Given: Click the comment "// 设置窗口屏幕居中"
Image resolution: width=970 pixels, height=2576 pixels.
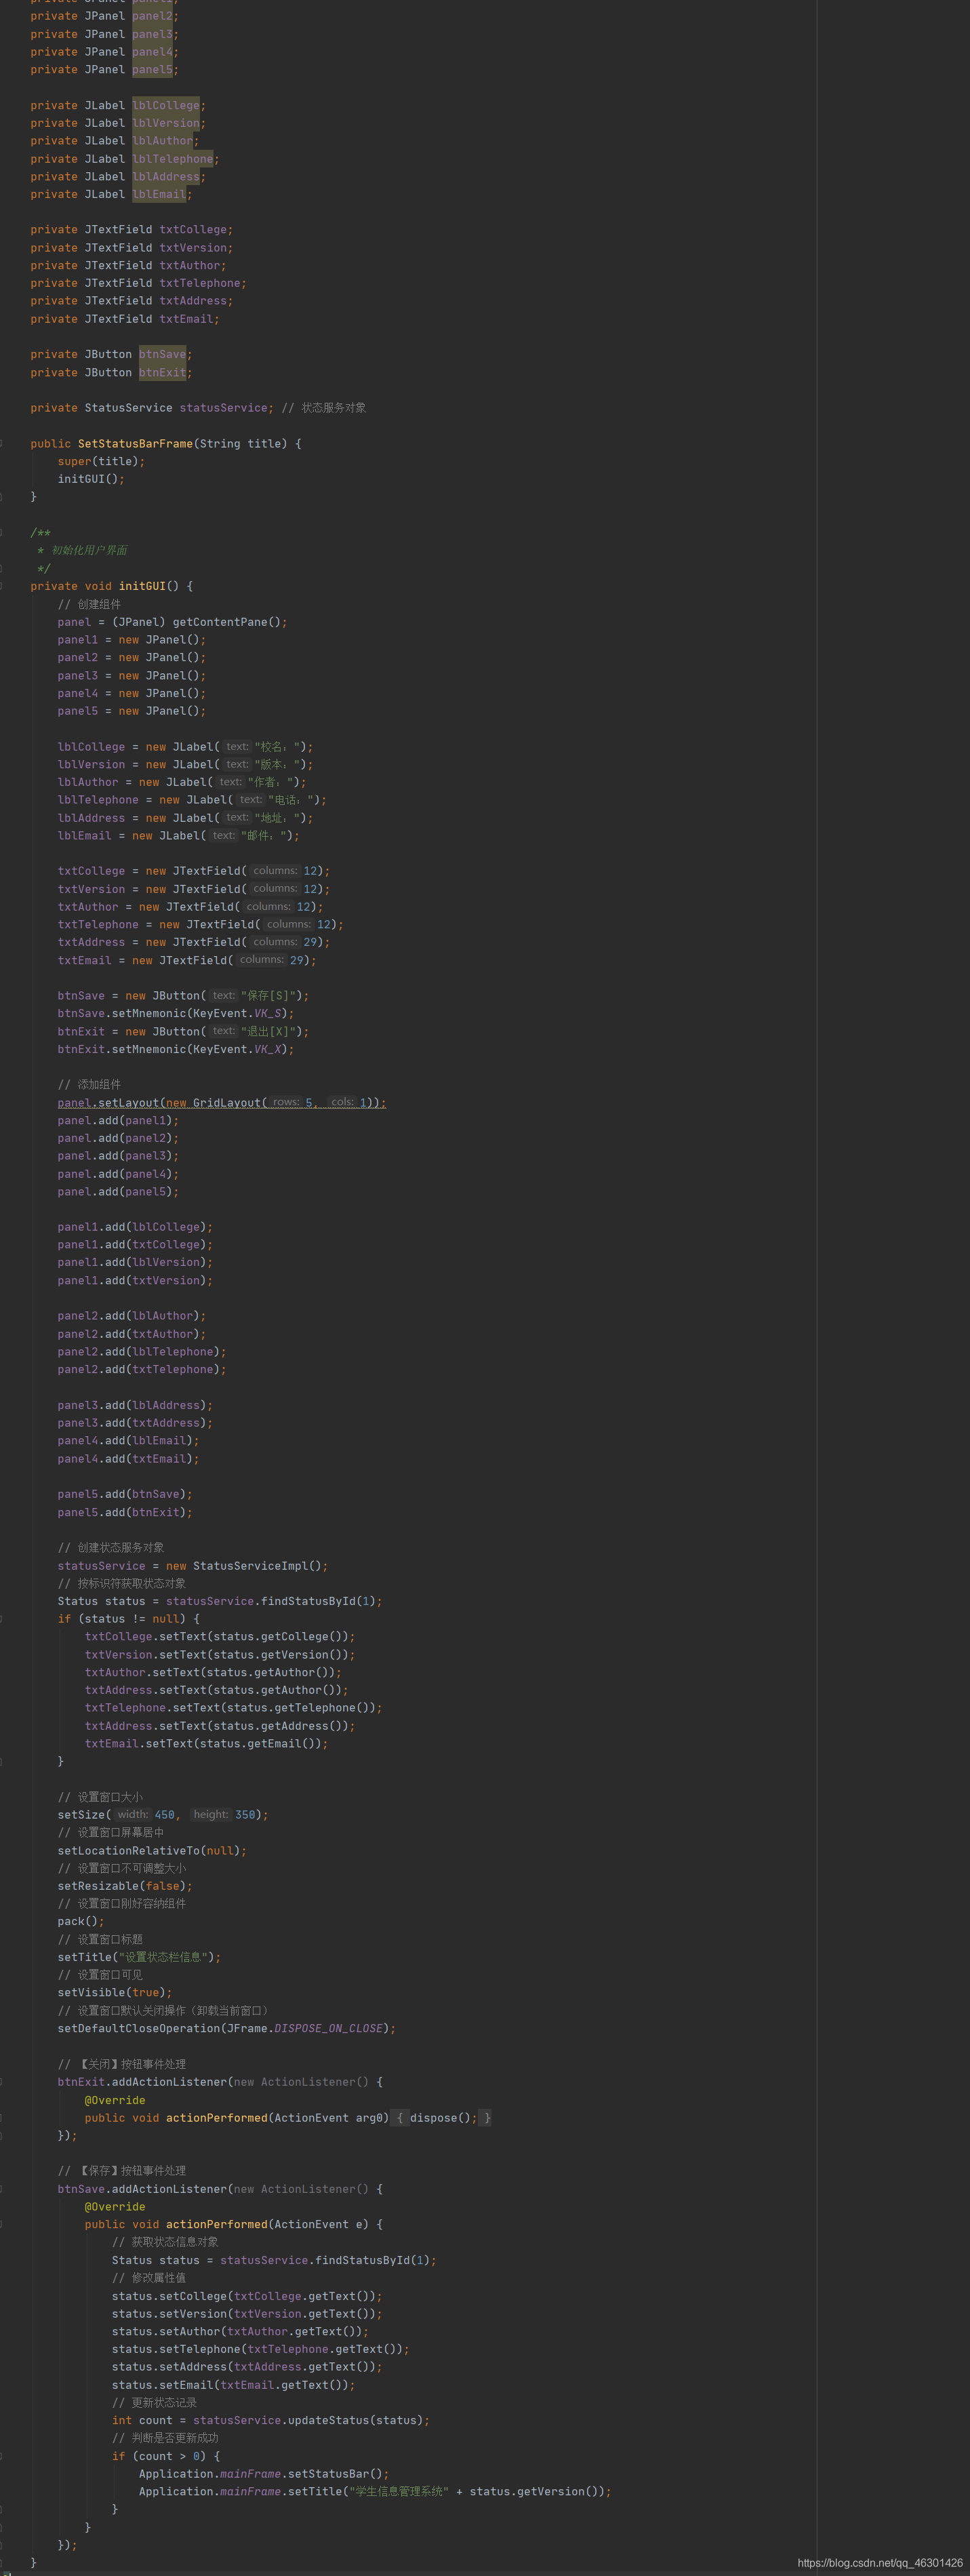Looking at the screenshot, I should (x=110, y=1832).
